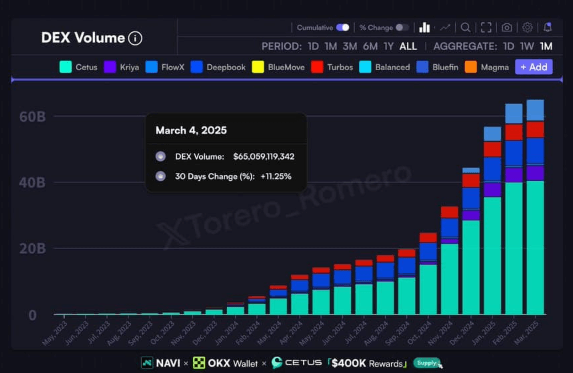573x373 pixels.
Task: Set period to 1Y
Action: point(388,47)
